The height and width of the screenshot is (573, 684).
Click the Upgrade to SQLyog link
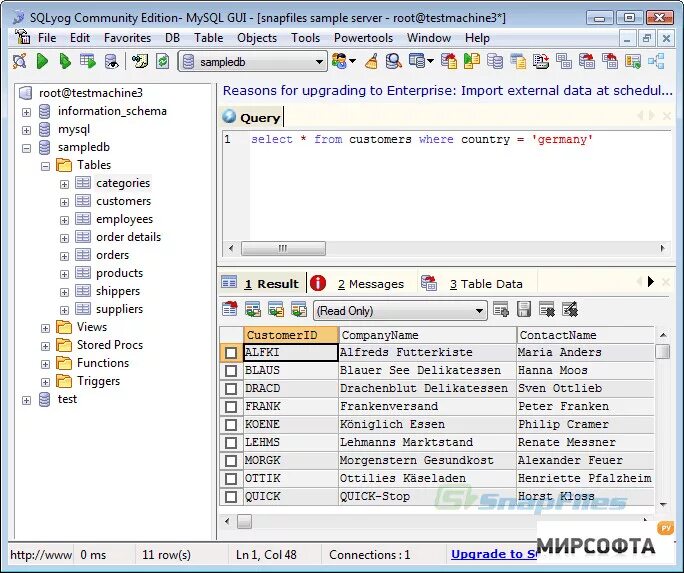pyautogui.click(x=494, y=554)
